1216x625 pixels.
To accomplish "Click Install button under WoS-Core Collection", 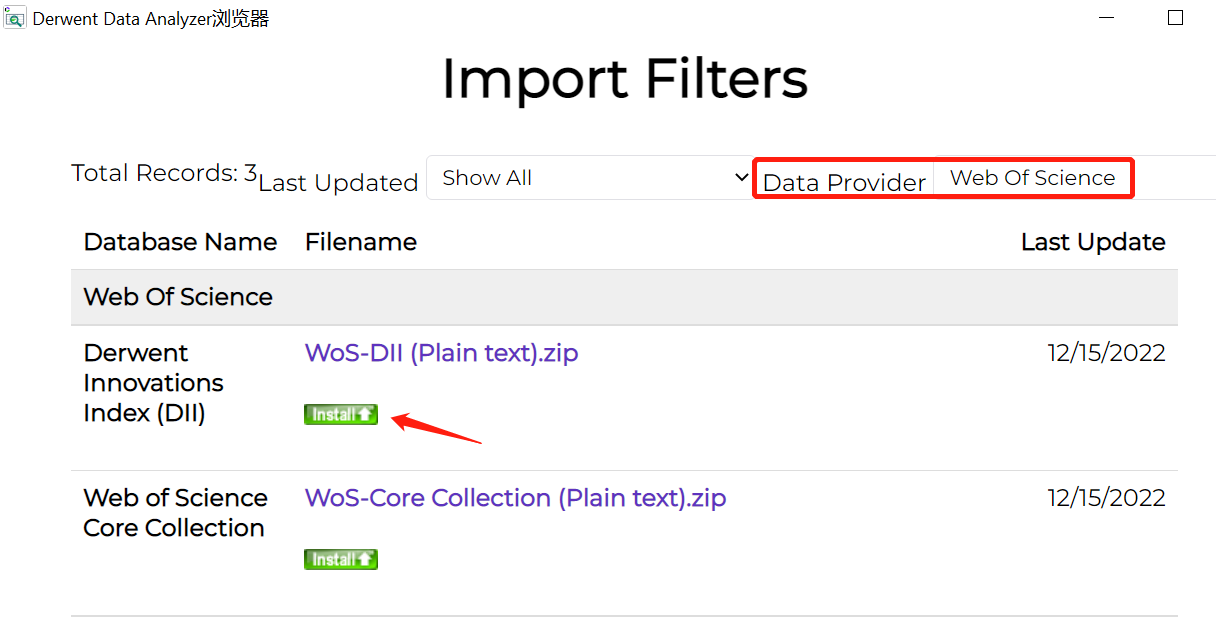I will coord(341,559).
